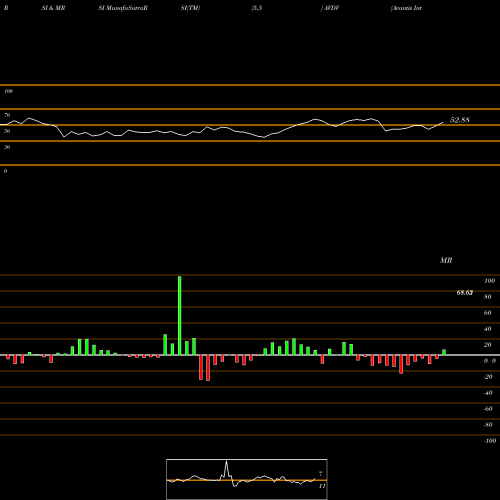Viewport: 500px width, 500px height.
Task: Click the '(Avantis Int' name text
Action: point(406,8)
